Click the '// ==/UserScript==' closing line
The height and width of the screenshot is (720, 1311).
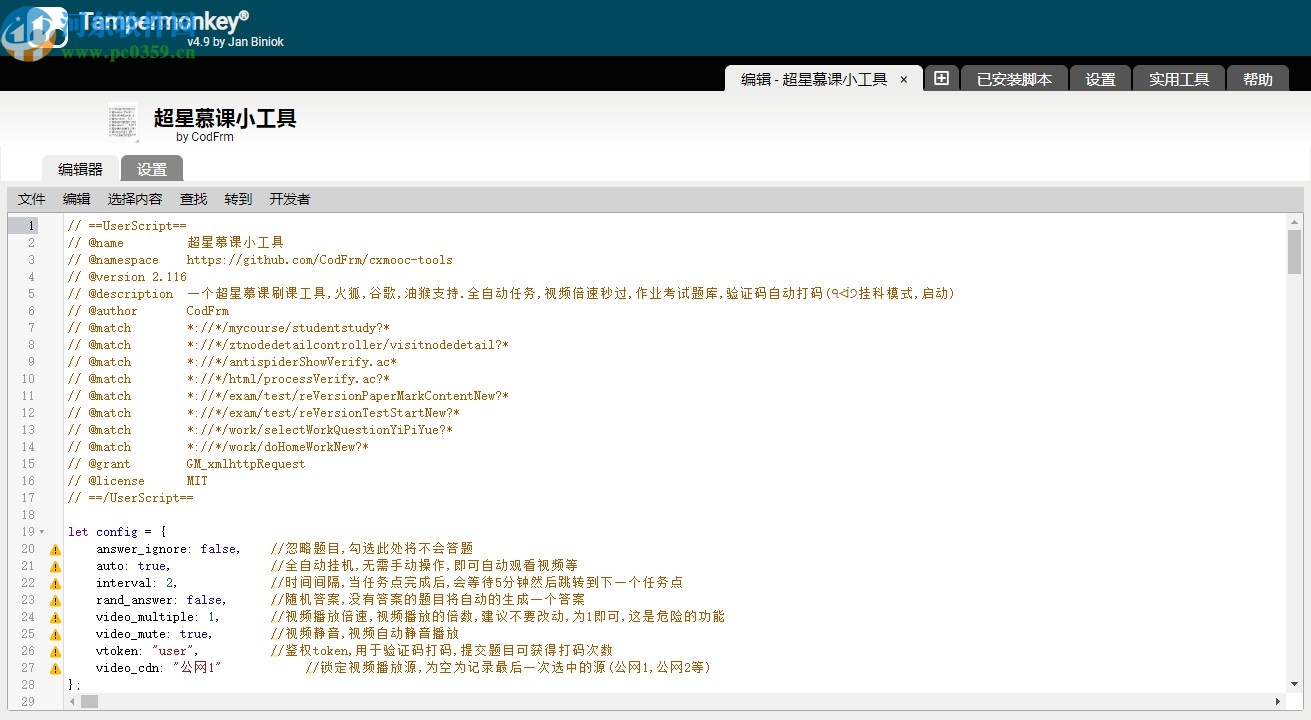tap(131, 498)
